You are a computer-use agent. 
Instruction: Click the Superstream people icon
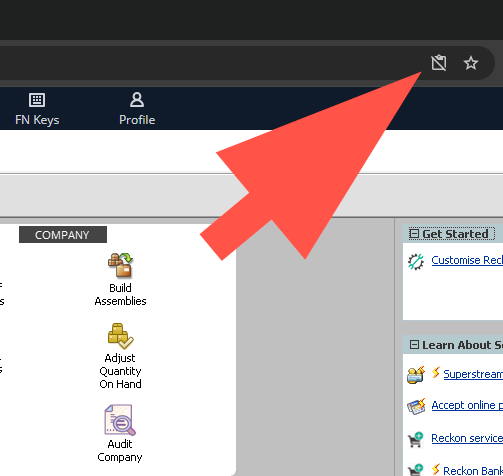tap(416, 375)
